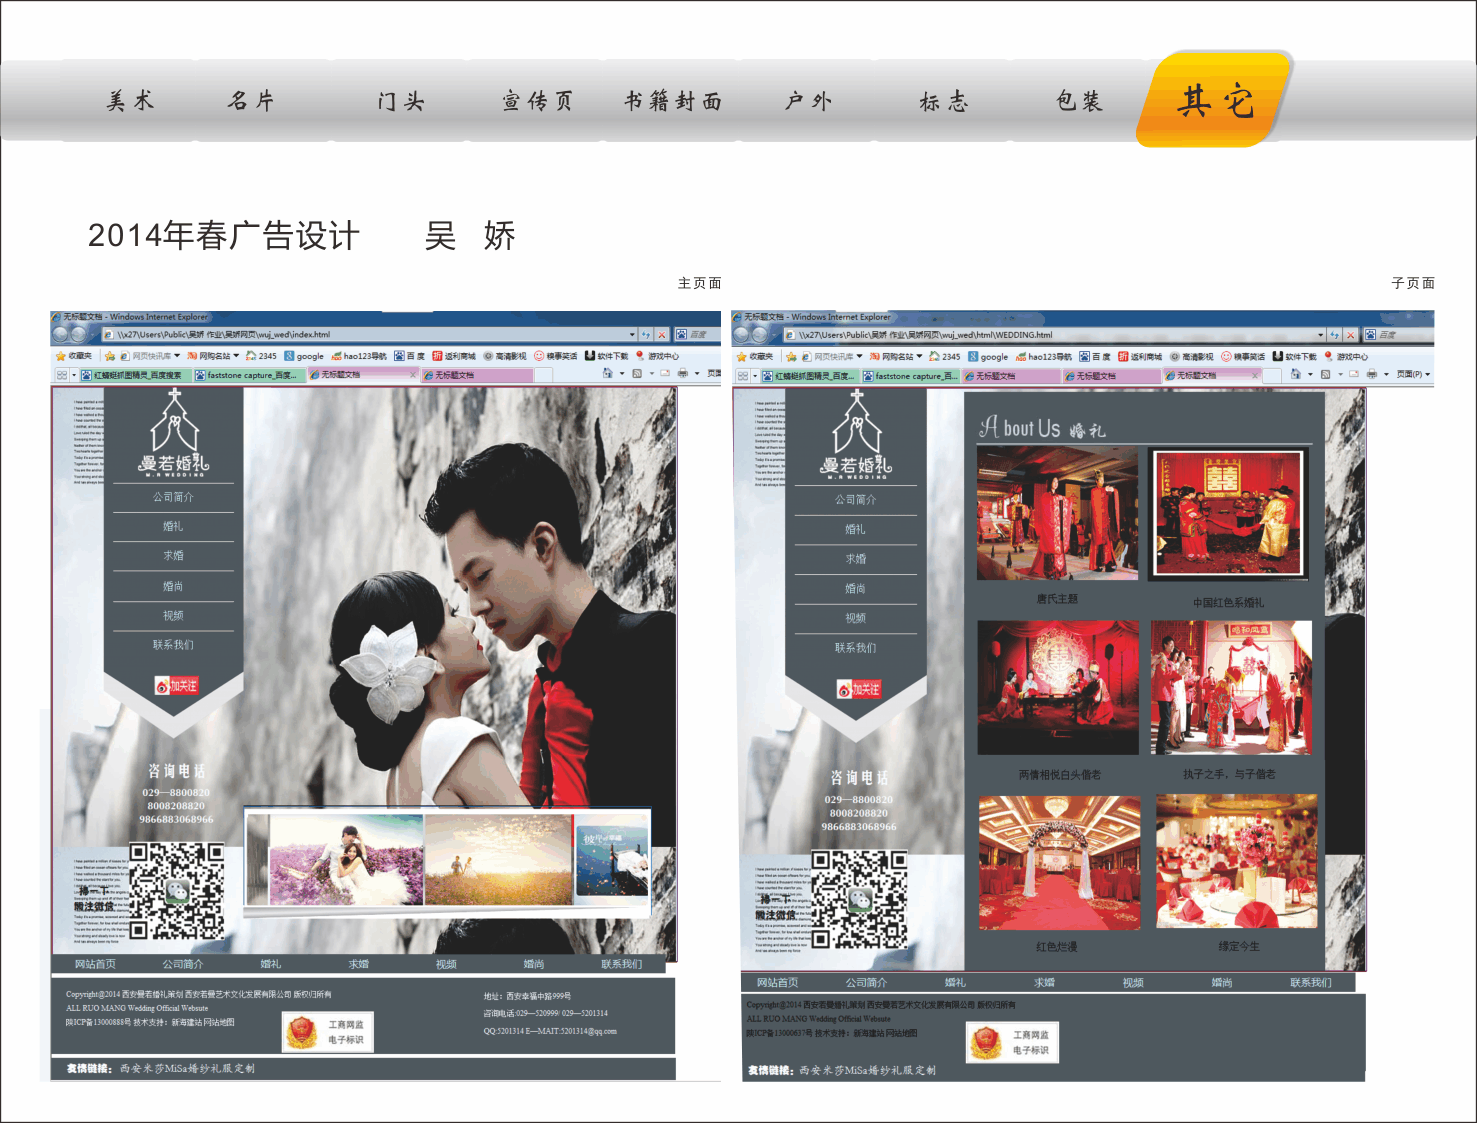Switch to the 书籍封面 tab in the top navigation

pos(673,101)
